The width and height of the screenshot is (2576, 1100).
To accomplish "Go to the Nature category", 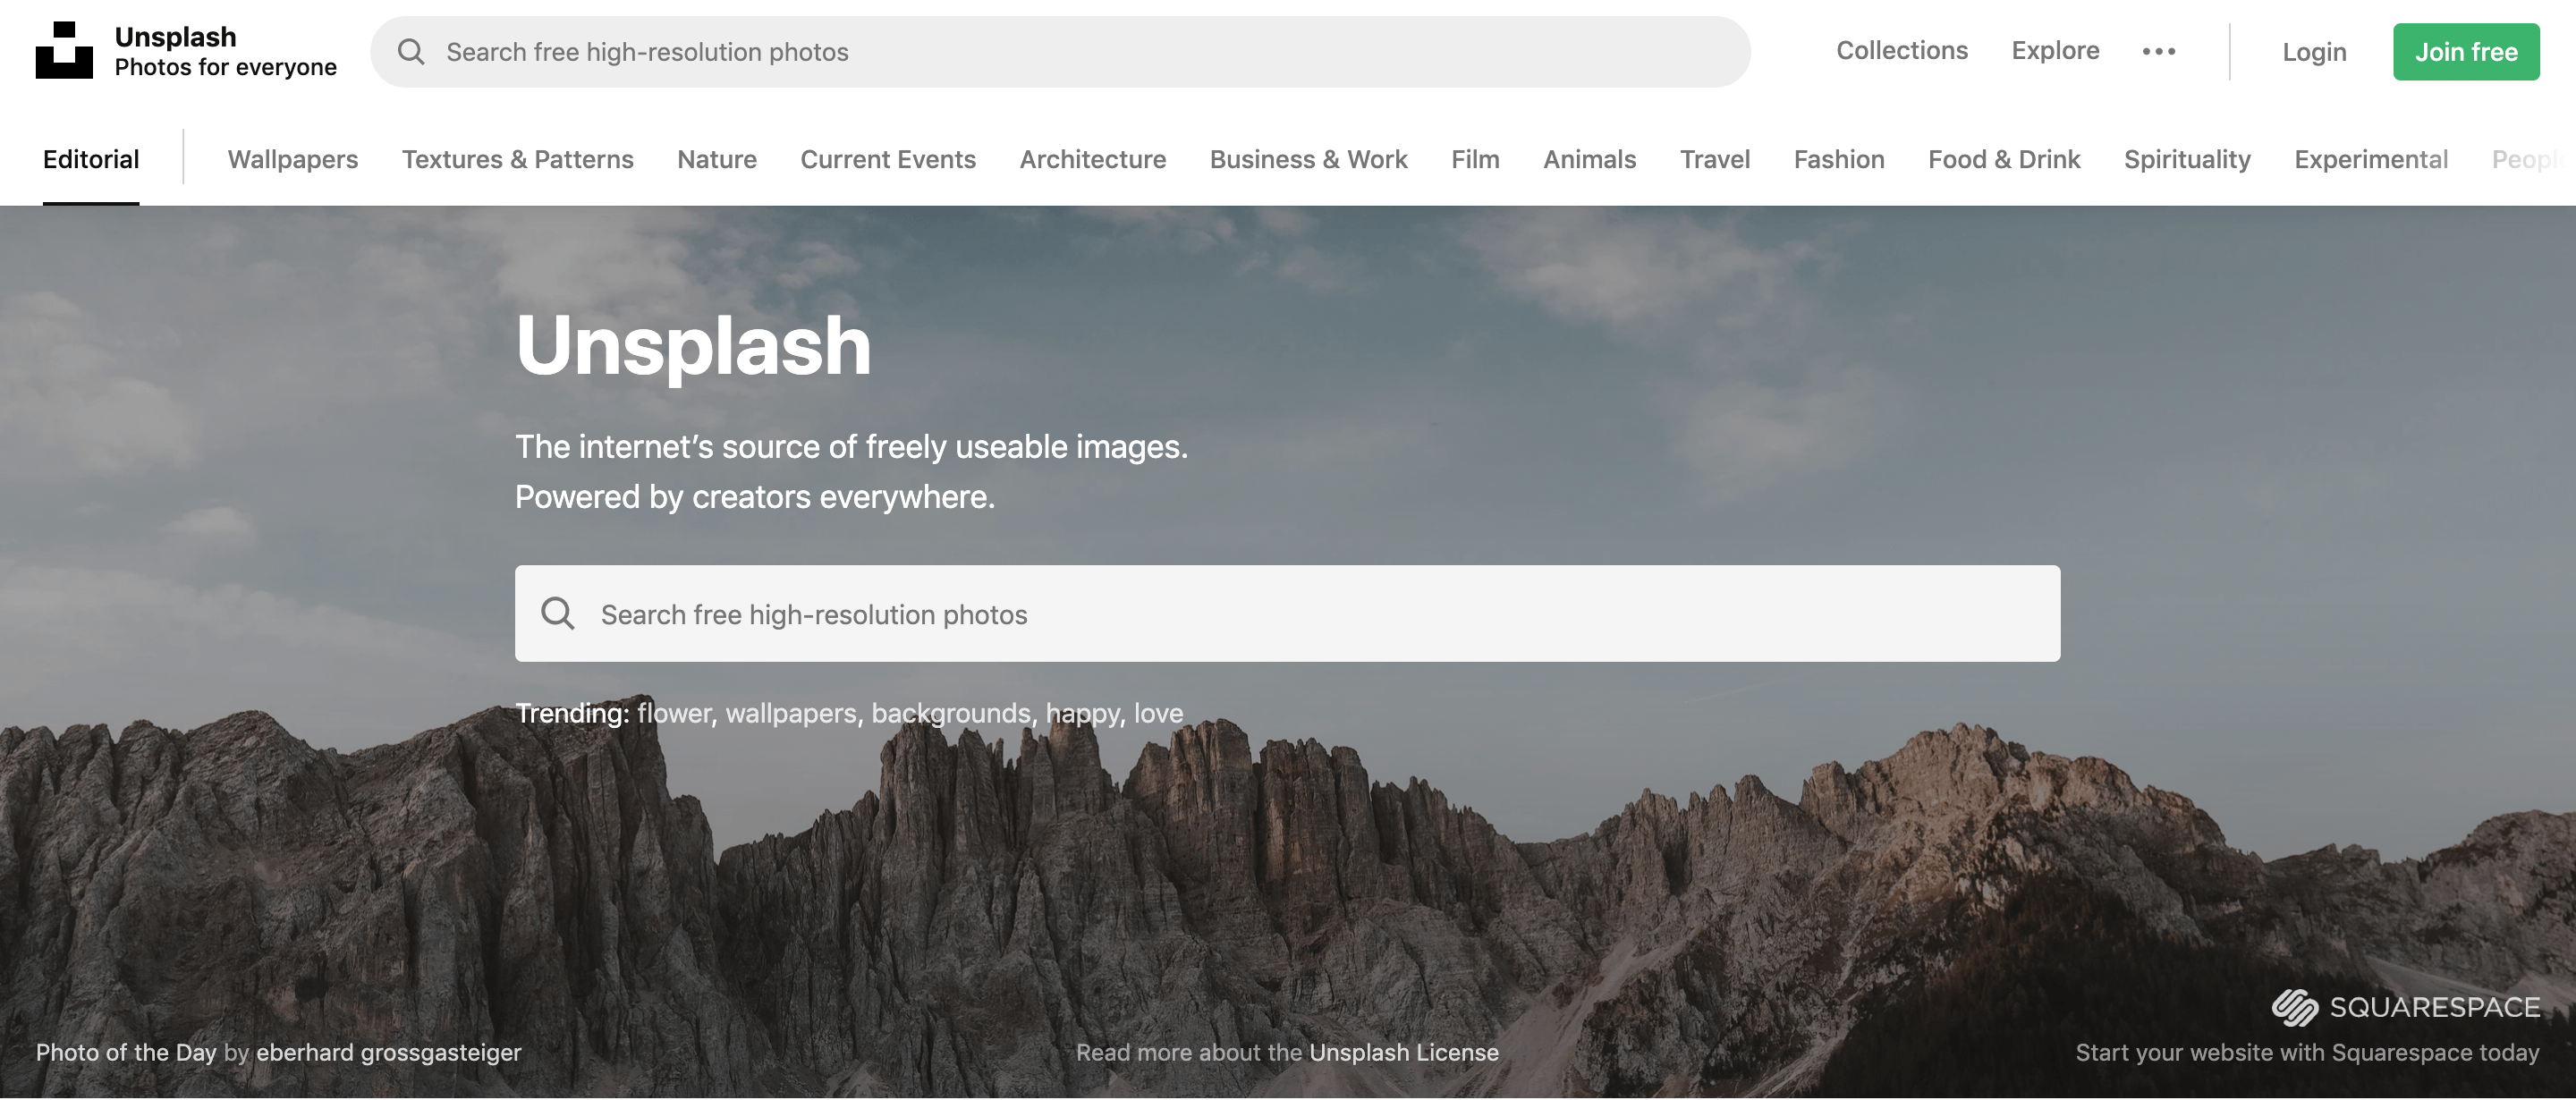I will (x=717, y=159).
